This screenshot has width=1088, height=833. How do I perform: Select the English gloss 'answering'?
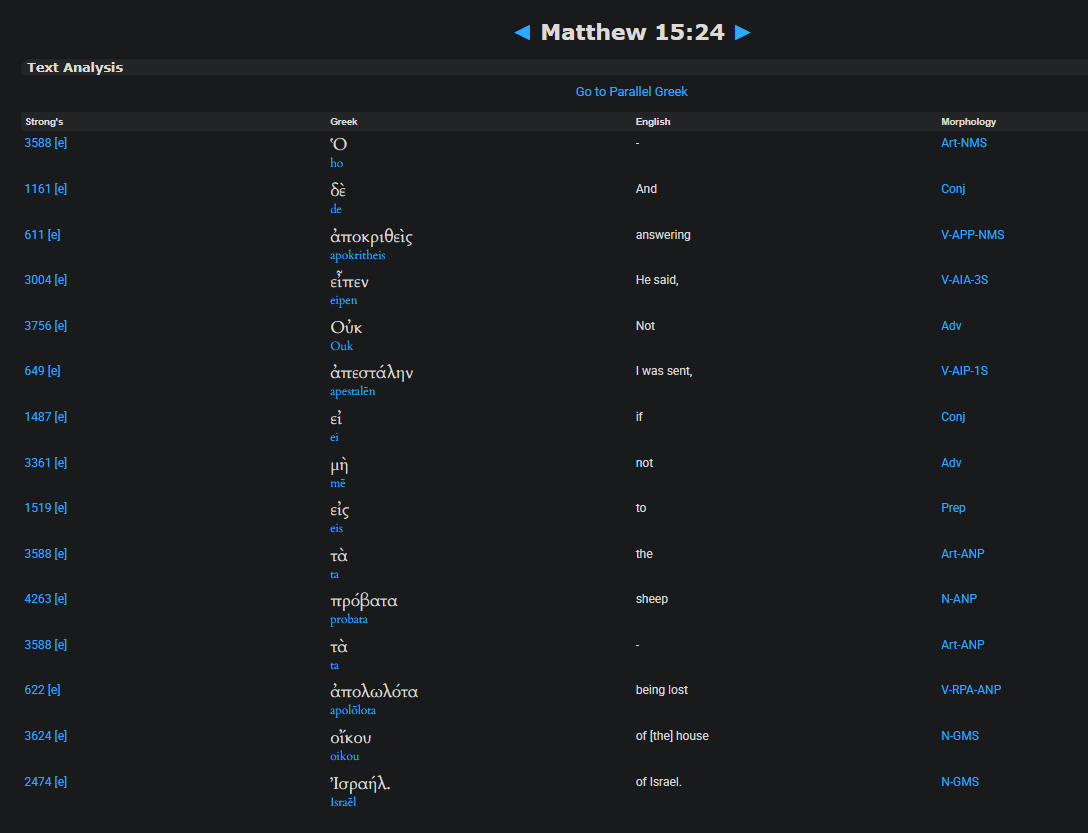(663, 235)
